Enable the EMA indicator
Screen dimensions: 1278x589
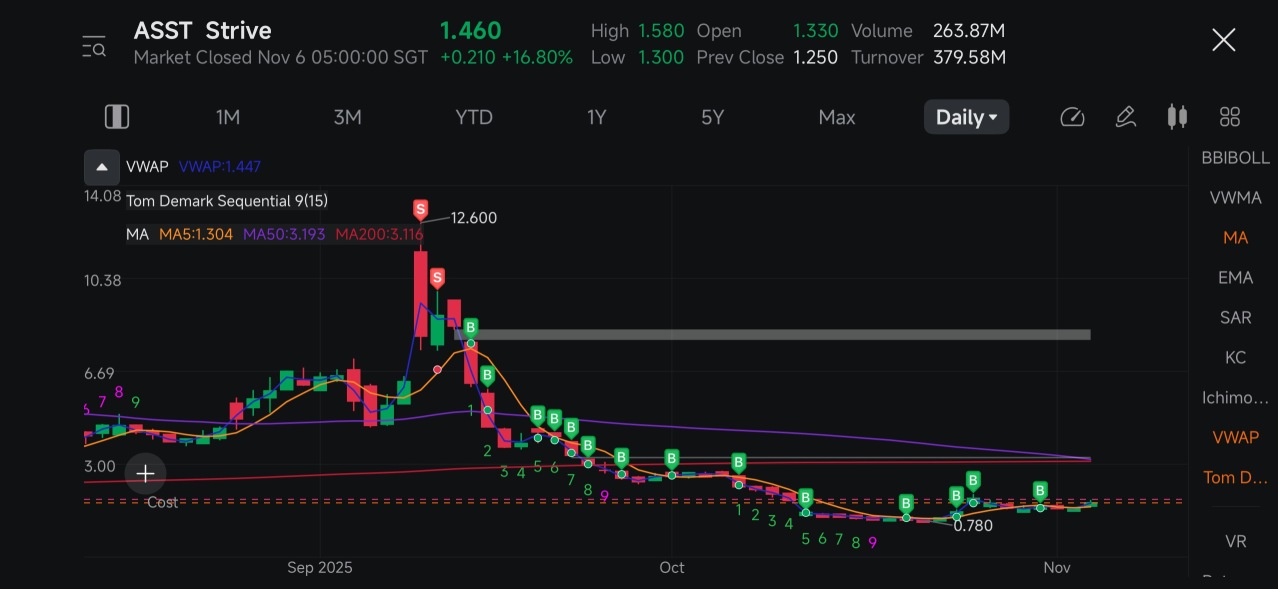coord(1235,278)
